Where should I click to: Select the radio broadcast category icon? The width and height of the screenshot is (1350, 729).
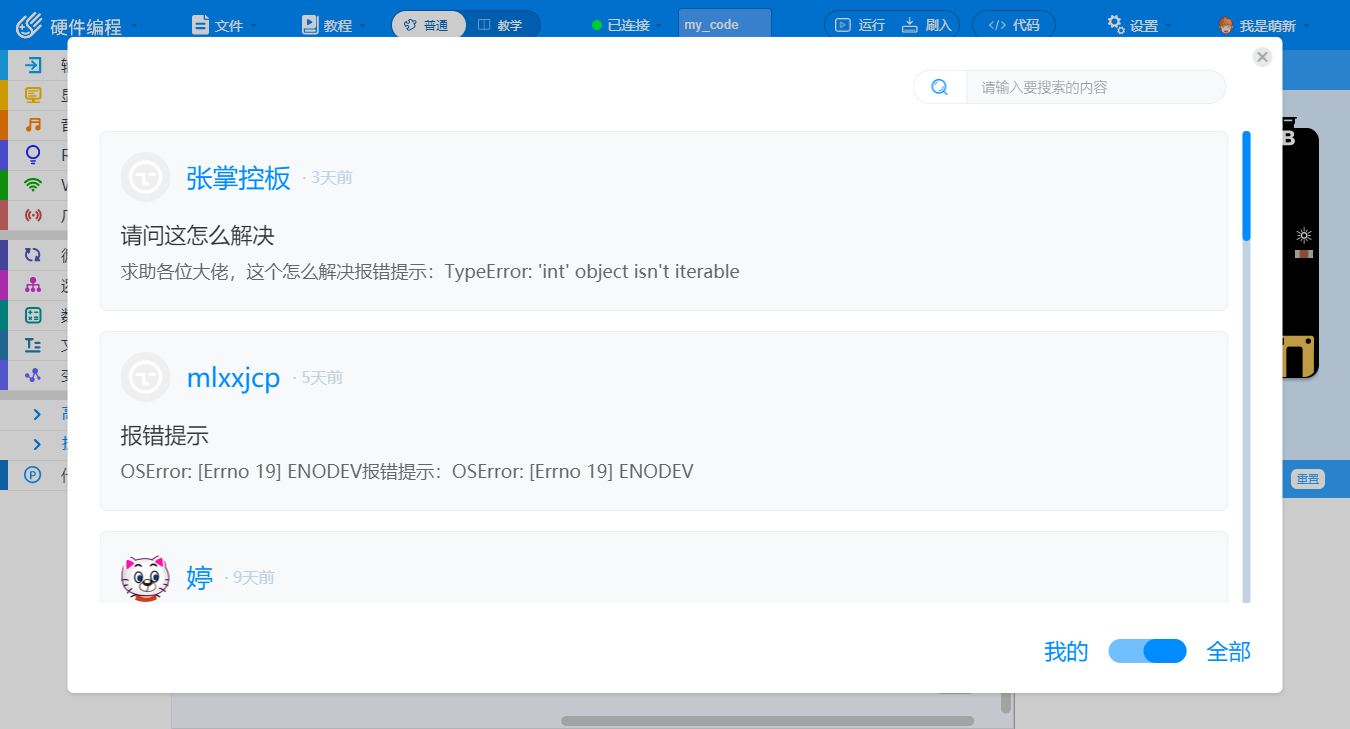click(33, 215)
